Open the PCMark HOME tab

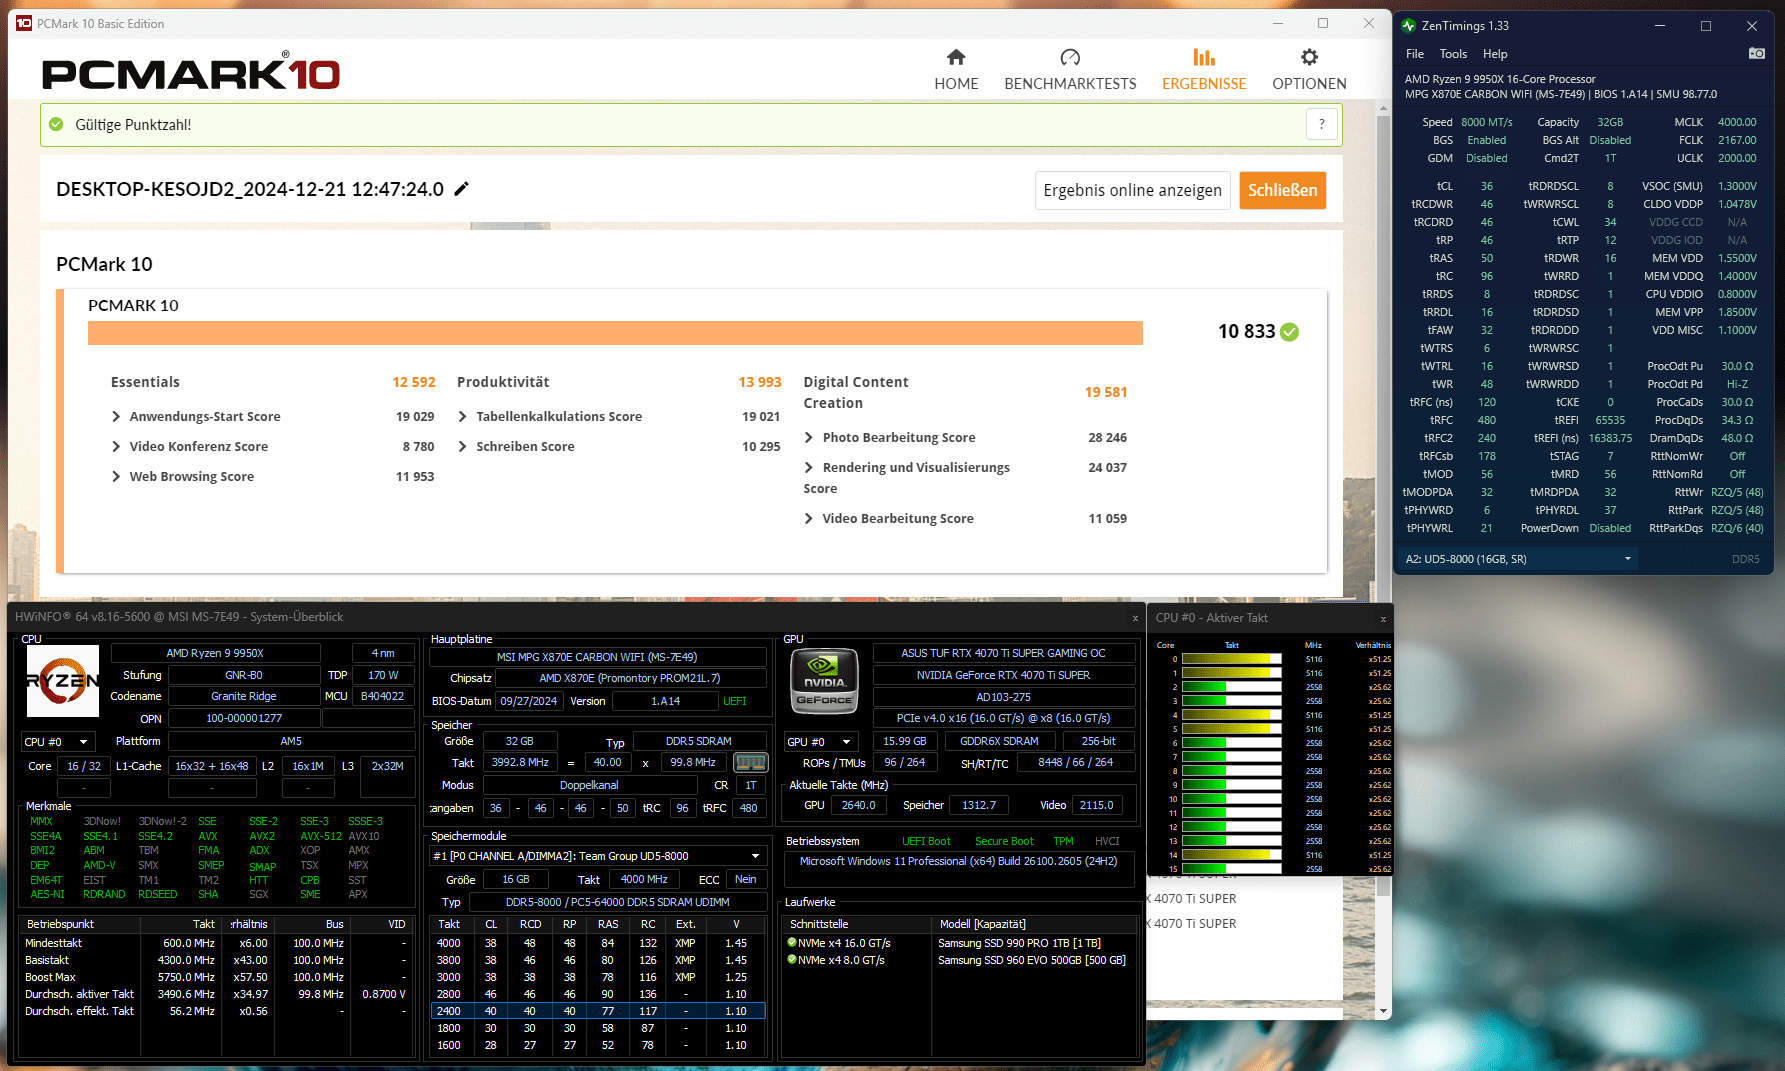[956, 70]
